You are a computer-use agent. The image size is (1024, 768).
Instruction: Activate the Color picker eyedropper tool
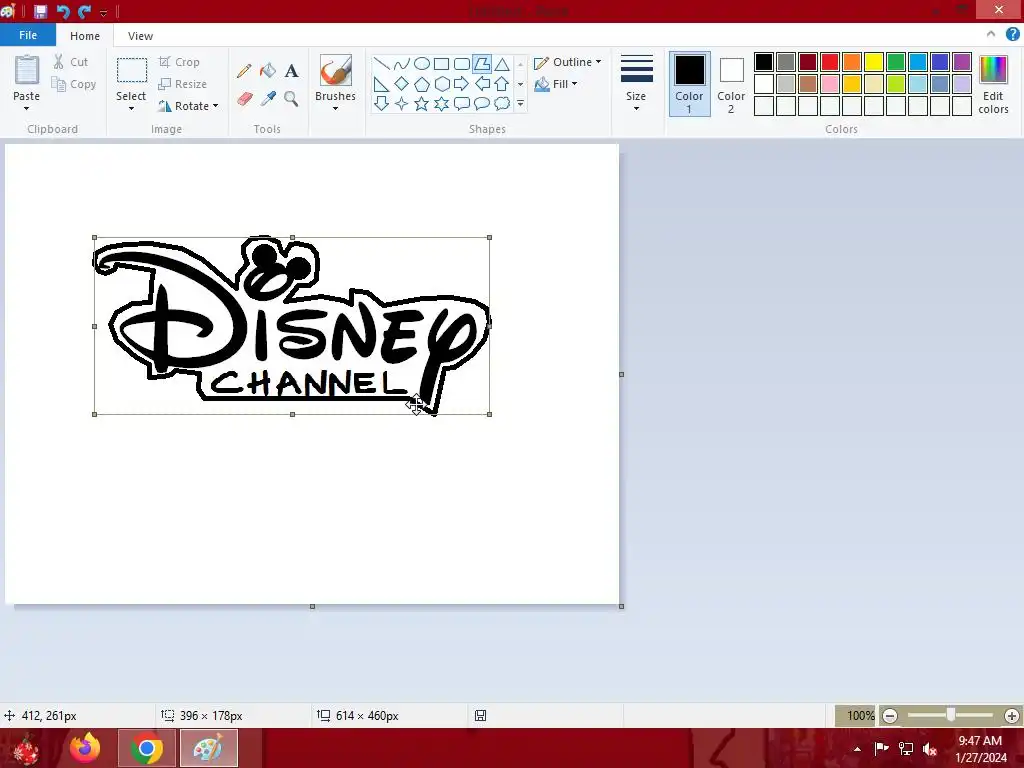point(268,99)
